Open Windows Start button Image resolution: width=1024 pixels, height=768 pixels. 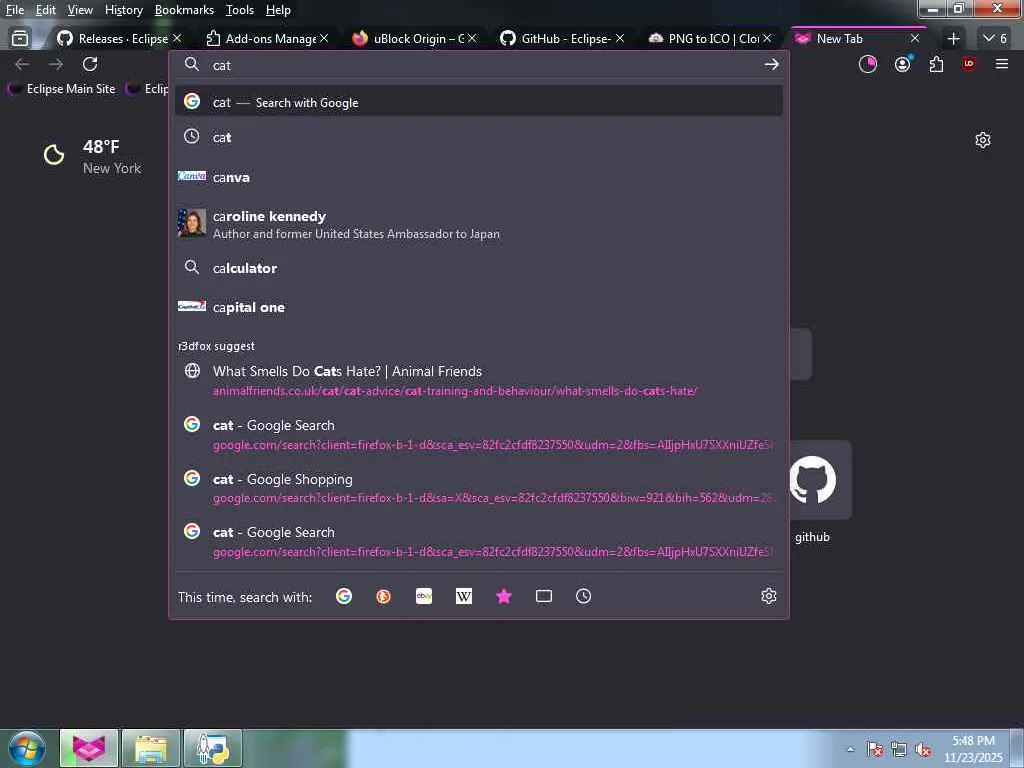click(x=26, y=748)
